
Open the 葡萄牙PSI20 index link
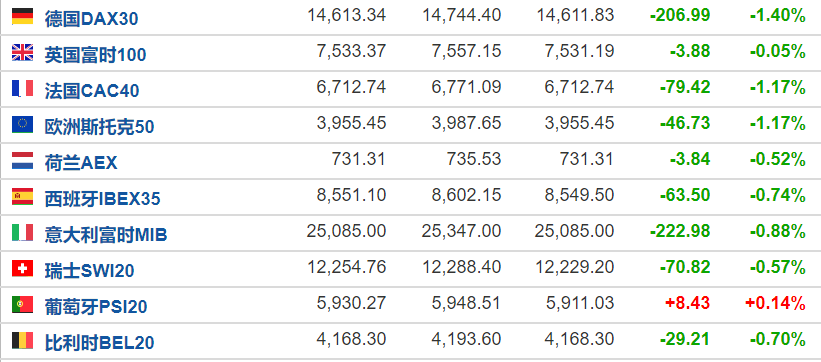pyautogui.click(x=96, y=306)
